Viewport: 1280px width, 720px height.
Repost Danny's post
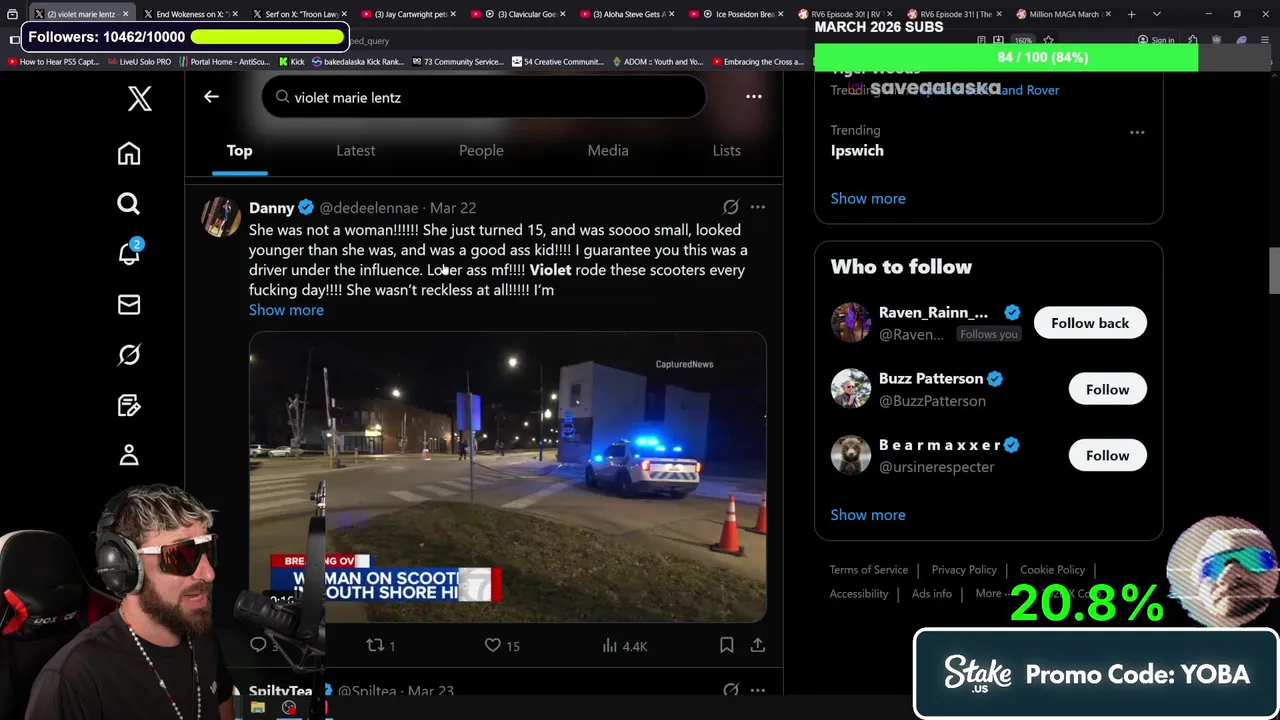click(x=382, y=646)
